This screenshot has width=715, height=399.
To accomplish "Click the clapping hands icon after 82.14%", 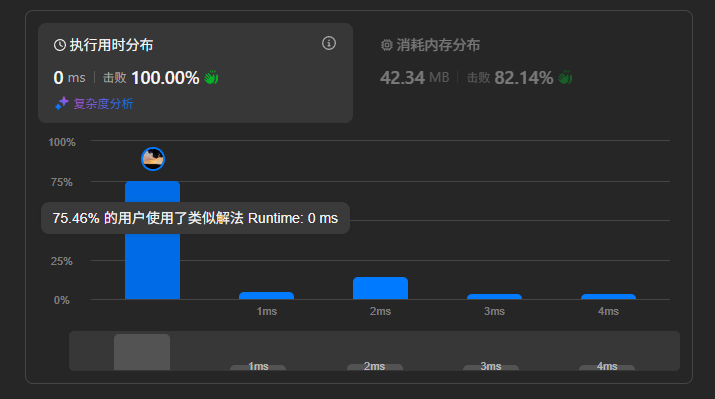I will tap(565, 78).
